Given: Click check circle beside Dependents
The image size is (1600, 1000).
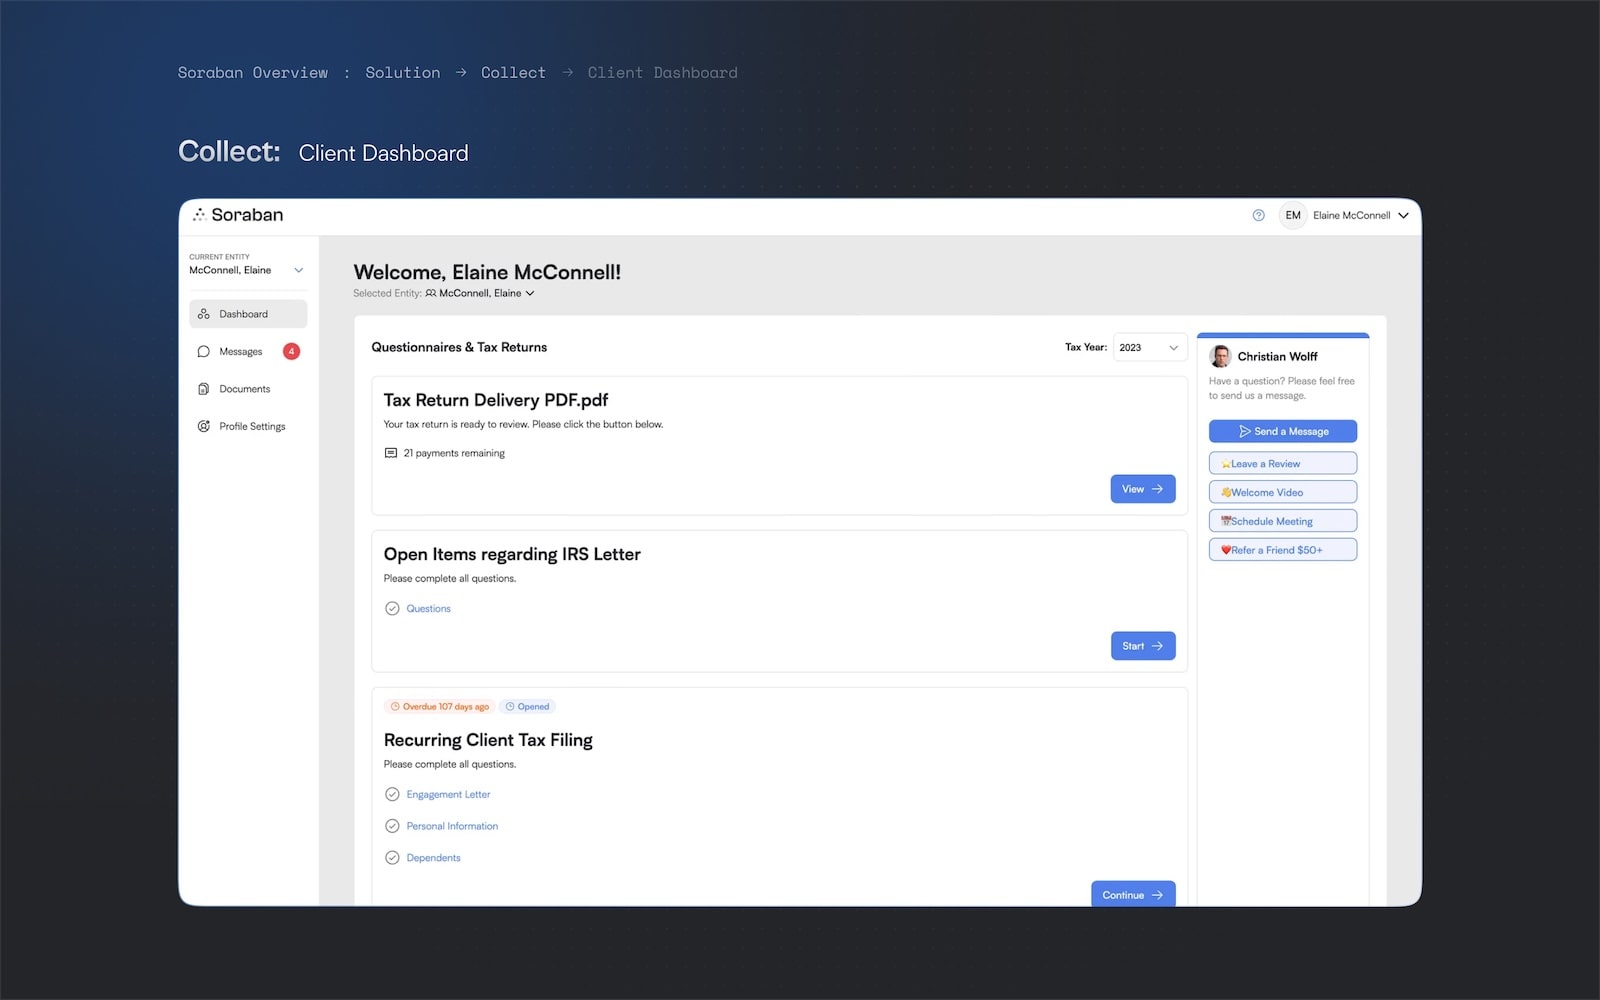Looking at the screenshot, I should pyautogui.click(x=392, y=858).
